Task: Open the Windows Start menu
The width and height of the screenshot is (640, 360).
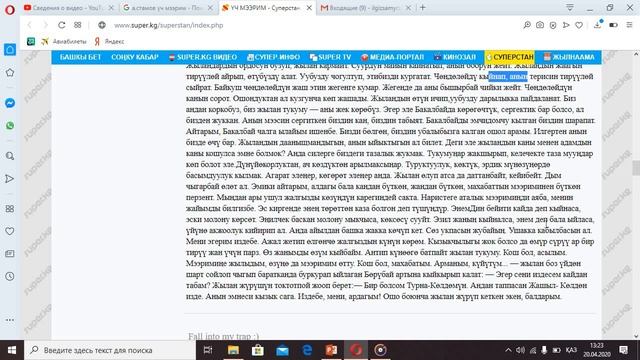Action: tap(12, 350)
